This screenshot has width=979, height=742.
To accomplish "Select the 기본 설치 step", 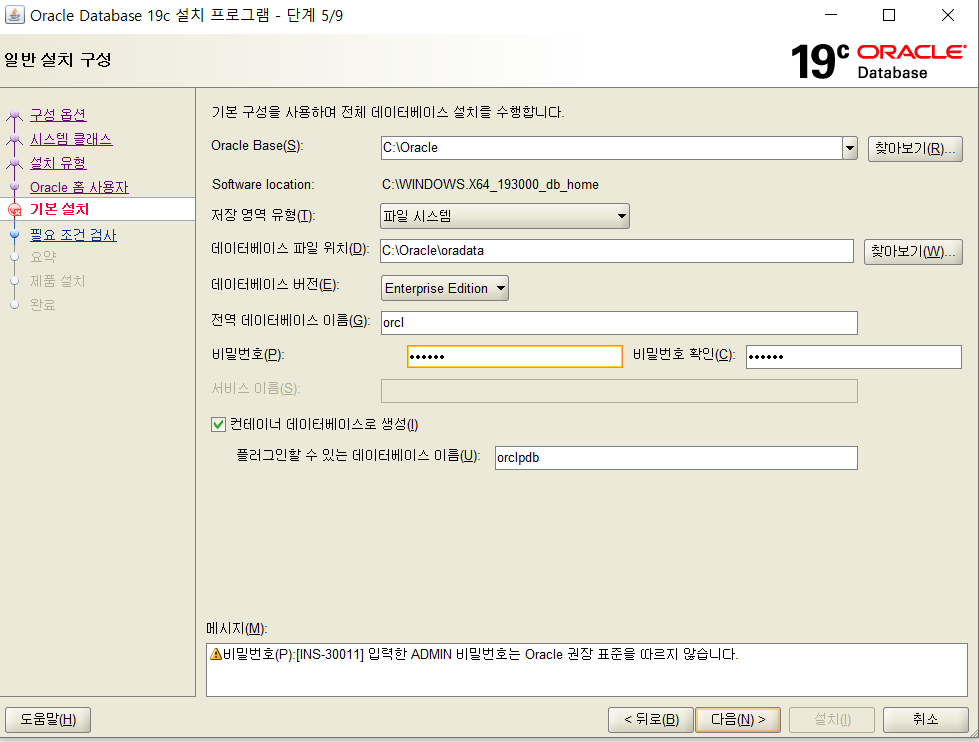I will tap(59, 209).
